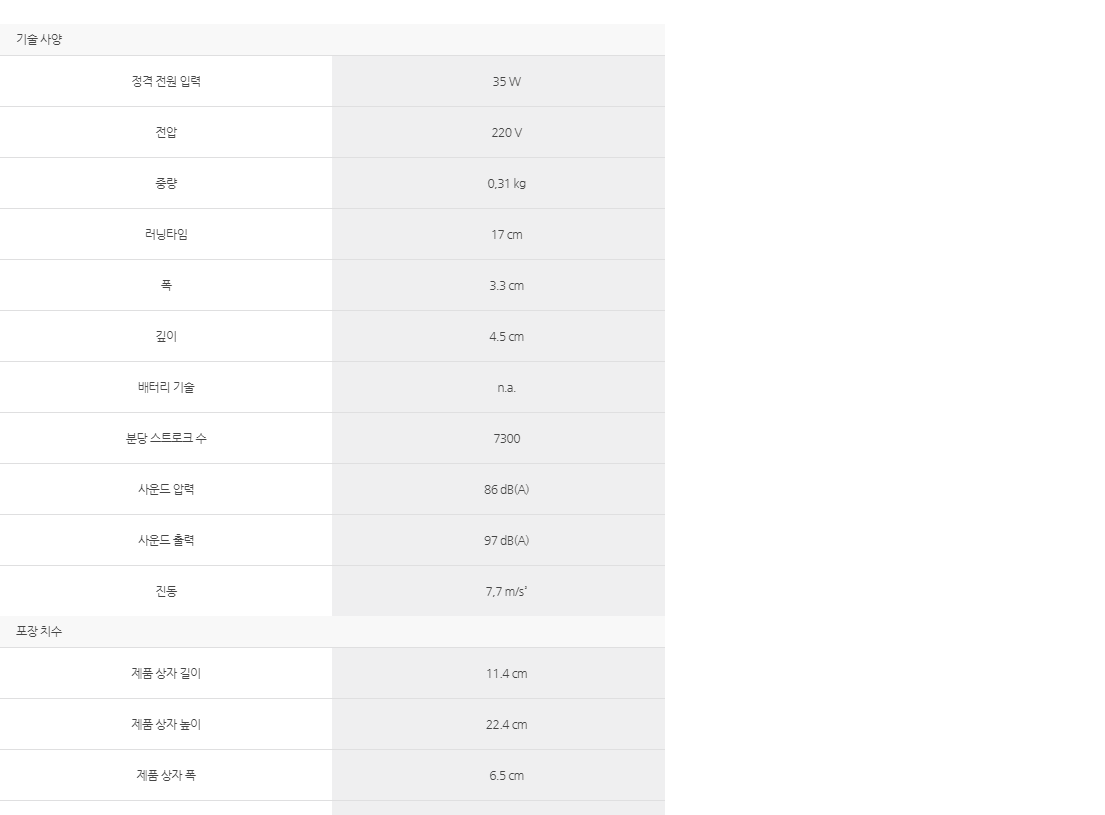Click the 기술 사양 section header
1105x815 pixels.
(39, 39)
